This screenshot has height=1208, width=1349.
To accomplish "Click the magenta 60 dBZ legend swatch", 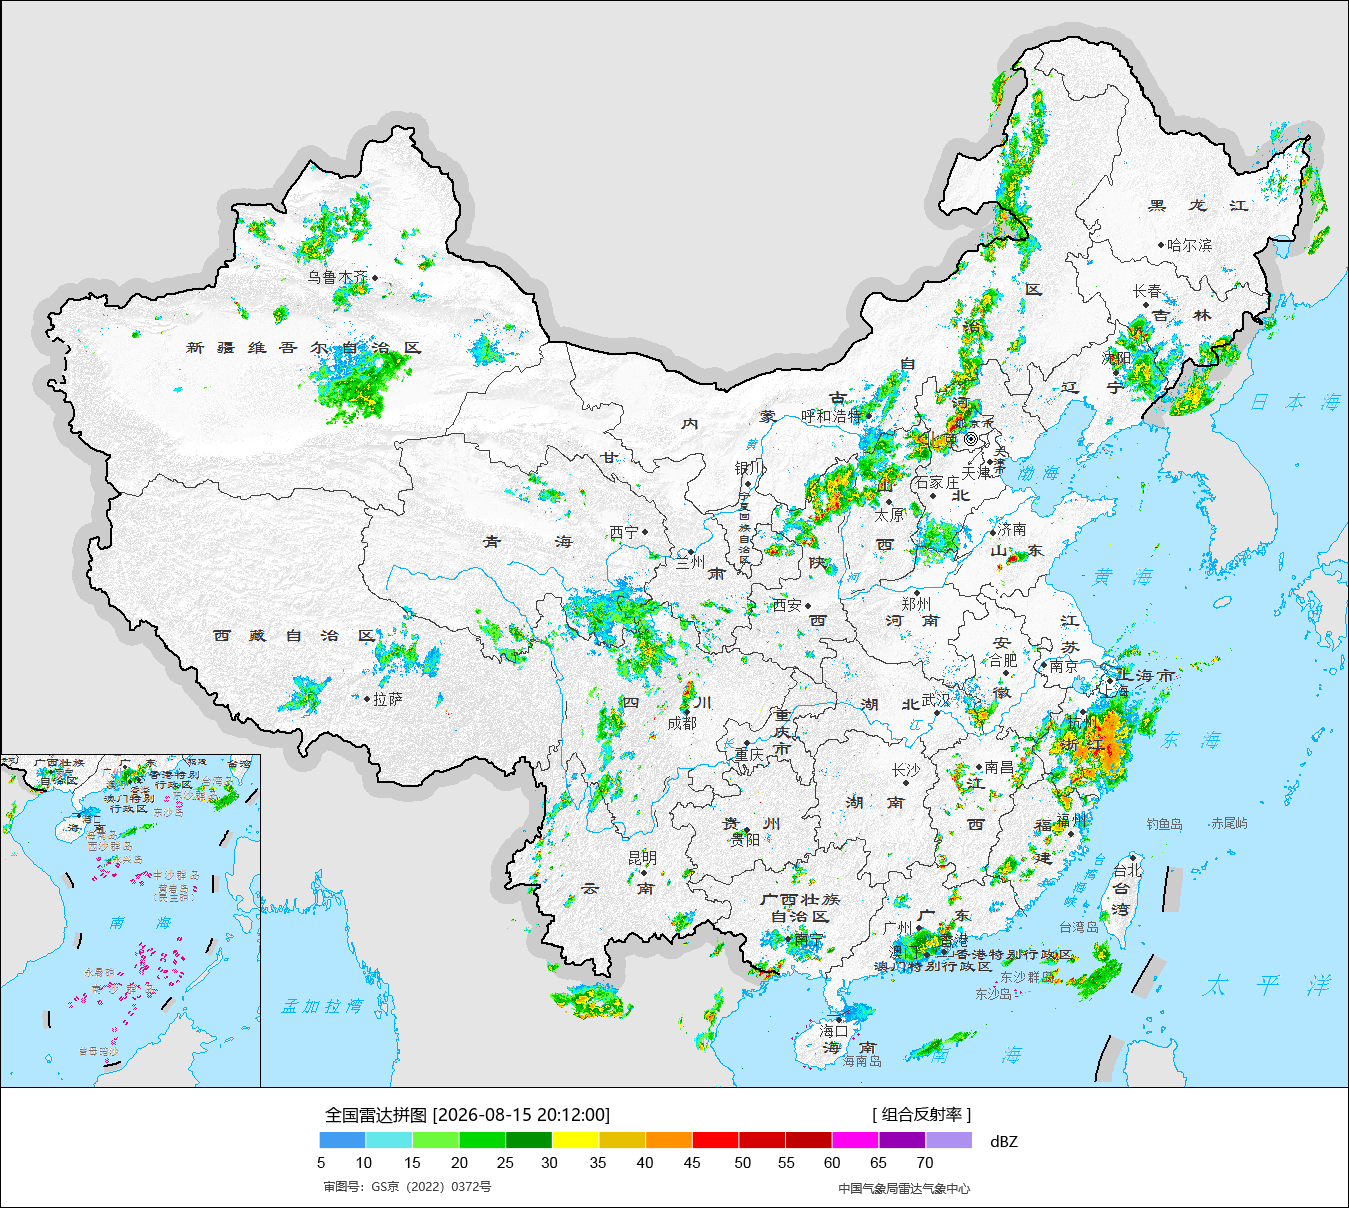I will [x=855, y=1139].
